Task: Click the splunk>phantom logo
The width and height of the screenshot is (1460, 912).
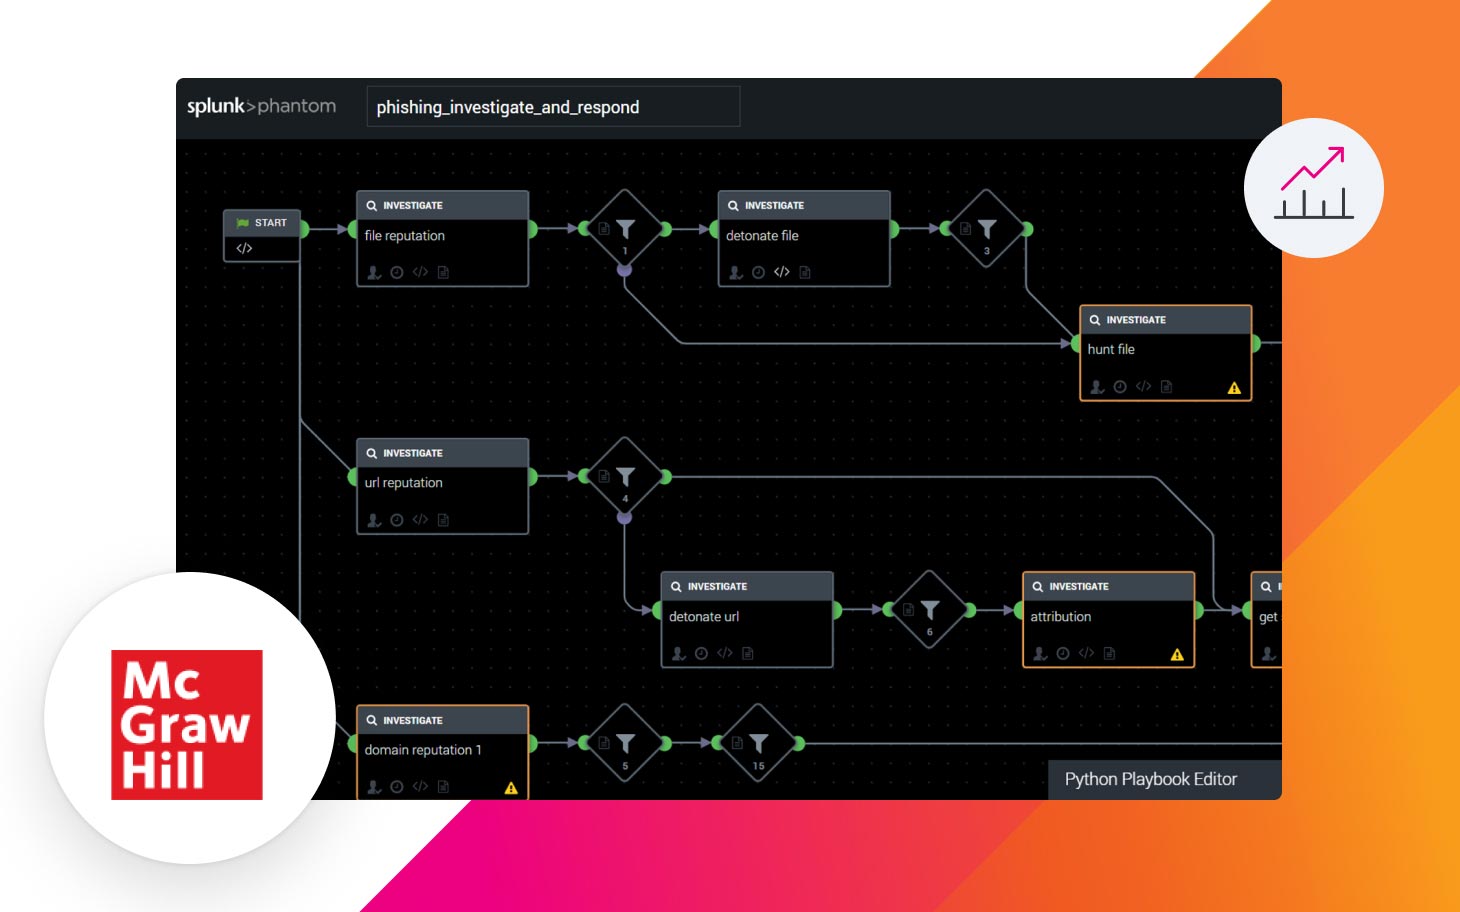Action: tap(261, 106)
